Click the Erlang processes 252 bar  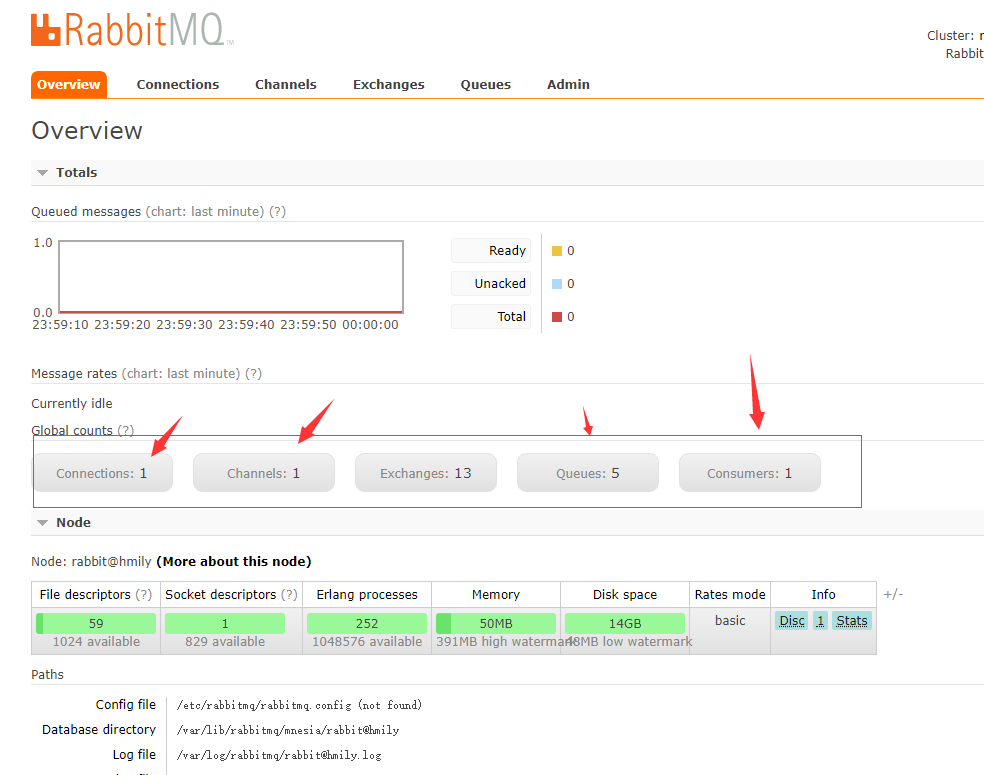[366, 623]
